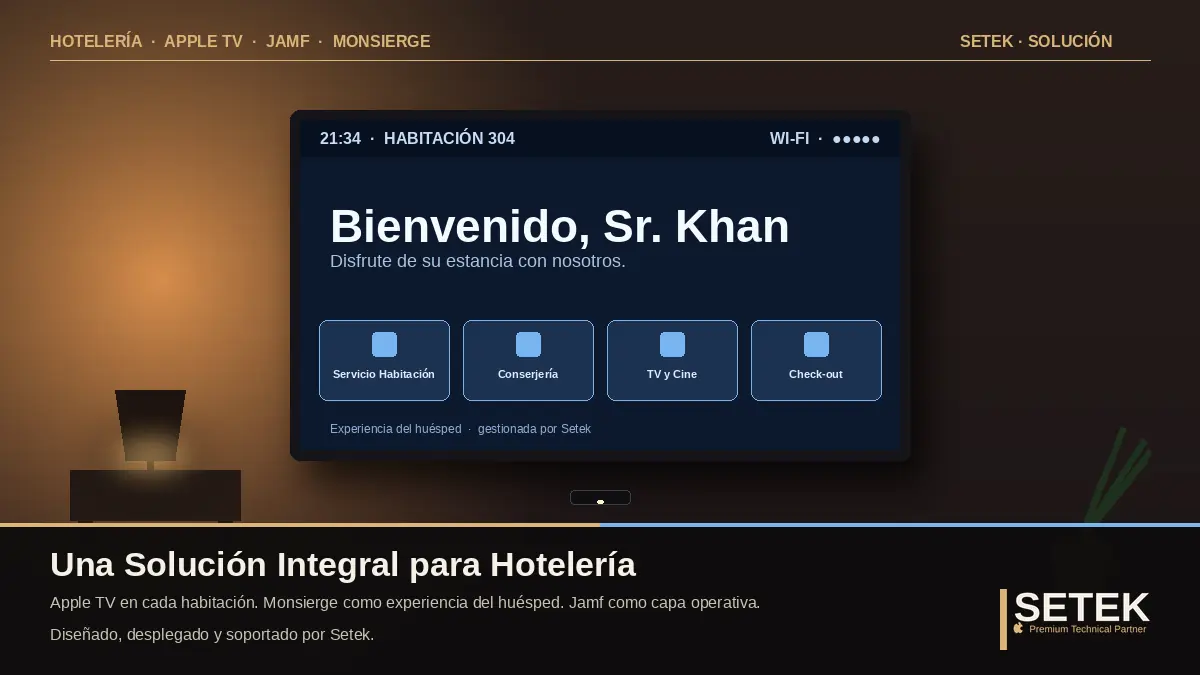This screenshot has height=675, width=1200.
Task: Click the "WI-FI" label on the TV
Action: click(789, 139)
